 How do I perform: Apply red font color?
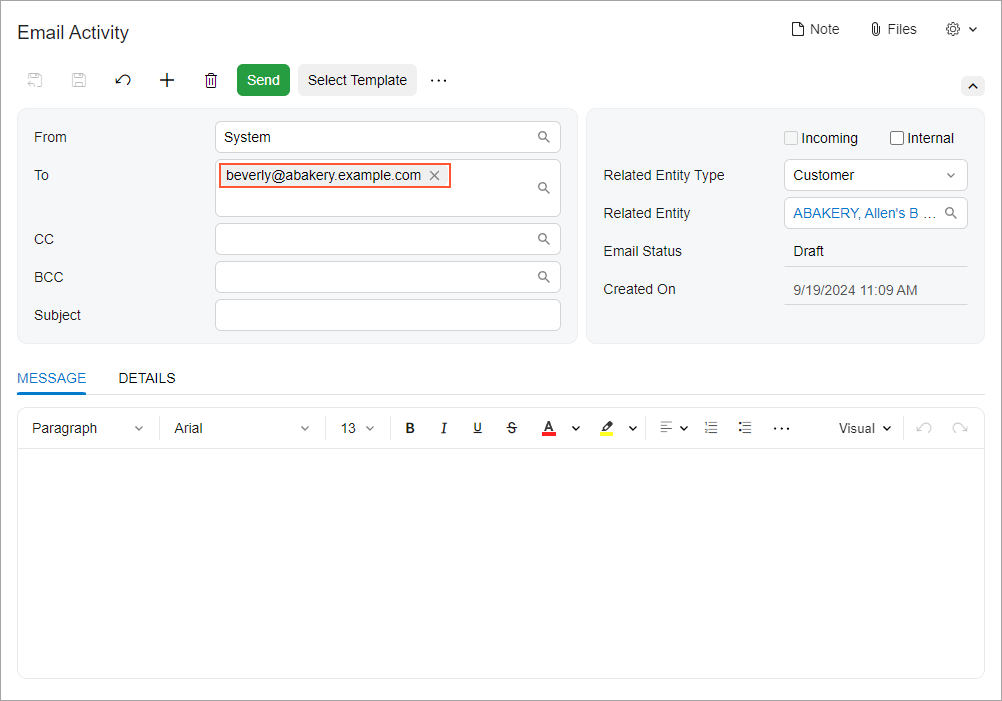pyautogui.click(x=548, y=428)
